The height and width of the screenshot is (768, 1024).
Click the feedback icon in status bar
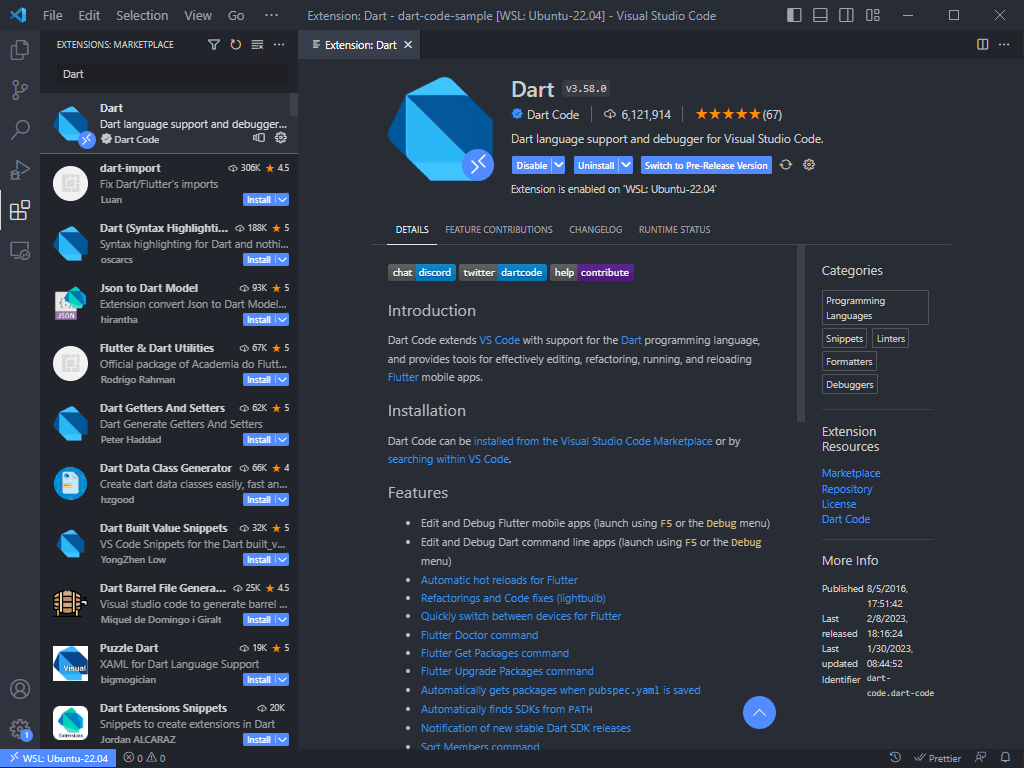point(981,758)
